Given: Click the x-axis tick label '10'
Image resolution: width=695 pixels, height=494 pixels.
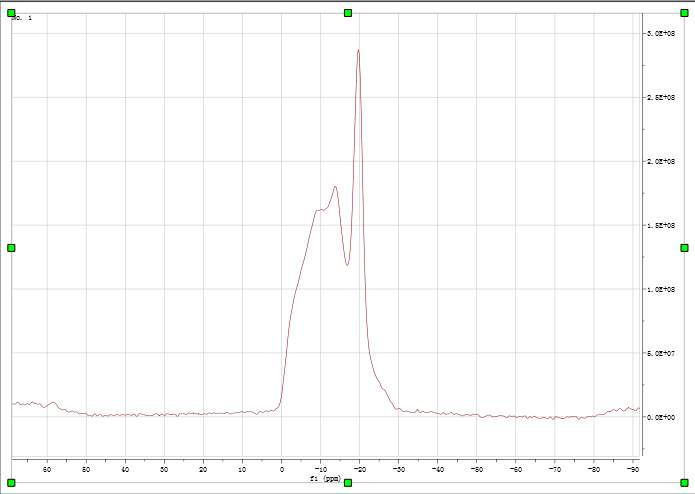Looking at the screenshot, I should (242, 470).
